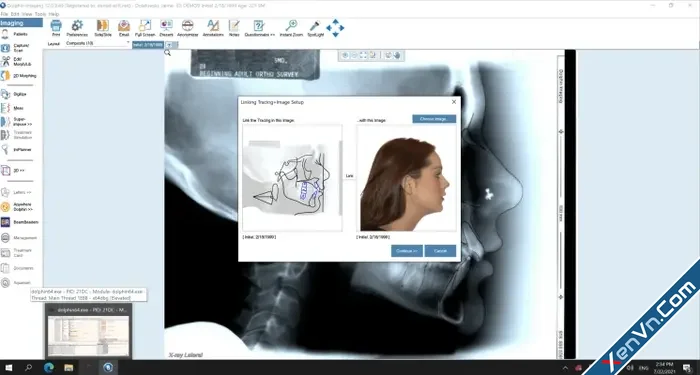Open the Initial timepoint dropdown arrow
700x375 pixels.
(169, 45)
